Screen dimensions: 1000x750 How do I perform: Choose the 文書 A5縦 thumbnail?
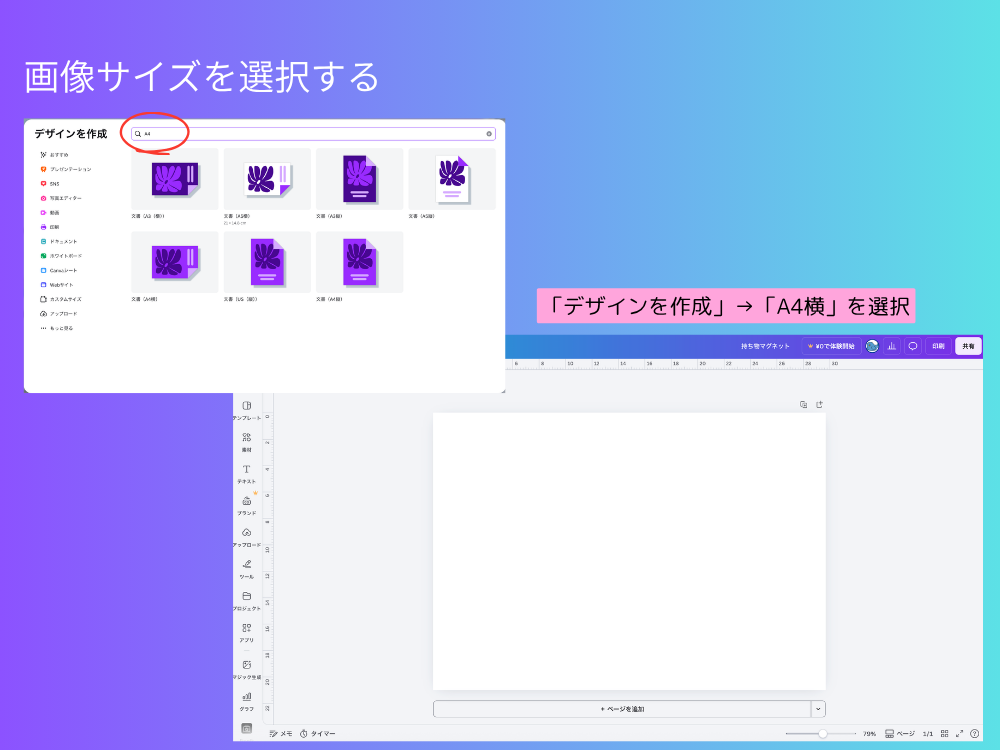click(x=452, y=179)
